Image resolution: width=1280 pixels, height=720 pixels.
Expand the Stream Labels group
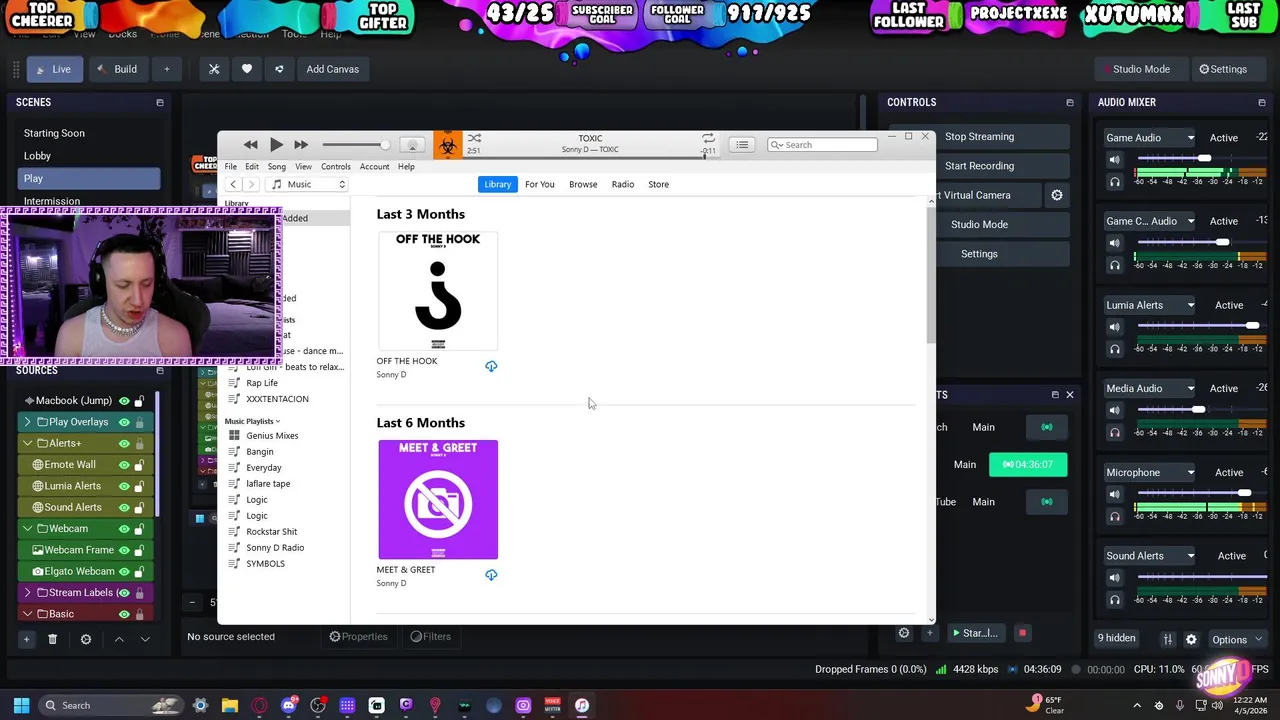pyautogui.click(x=27, y=592)
